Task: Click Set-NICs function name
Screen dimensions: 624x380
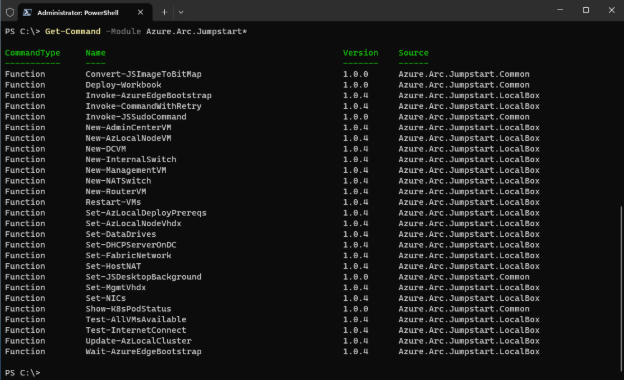Action: [x=105, y=298]
